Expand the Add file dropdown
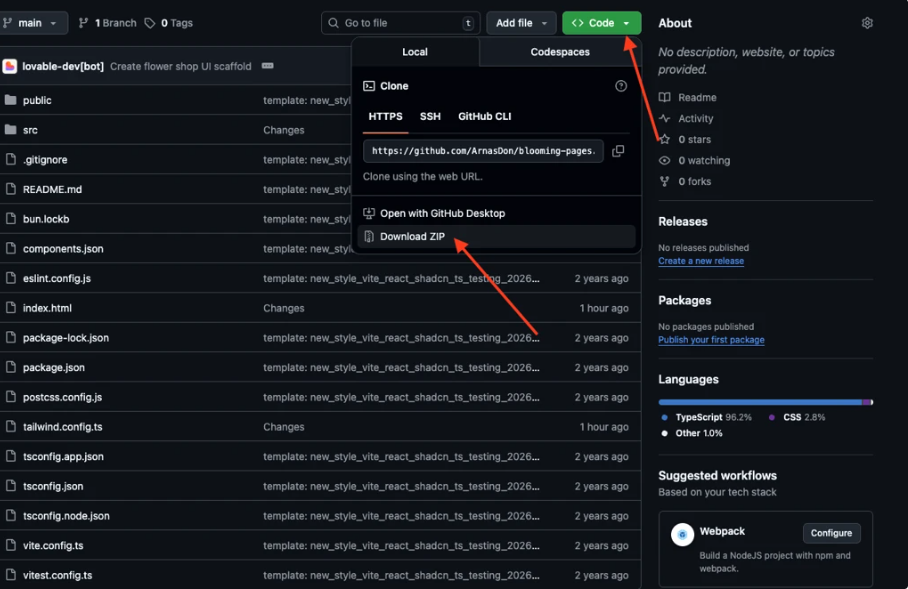The height and width of the screenshot is (589, 908). click(x=521, y=23)
